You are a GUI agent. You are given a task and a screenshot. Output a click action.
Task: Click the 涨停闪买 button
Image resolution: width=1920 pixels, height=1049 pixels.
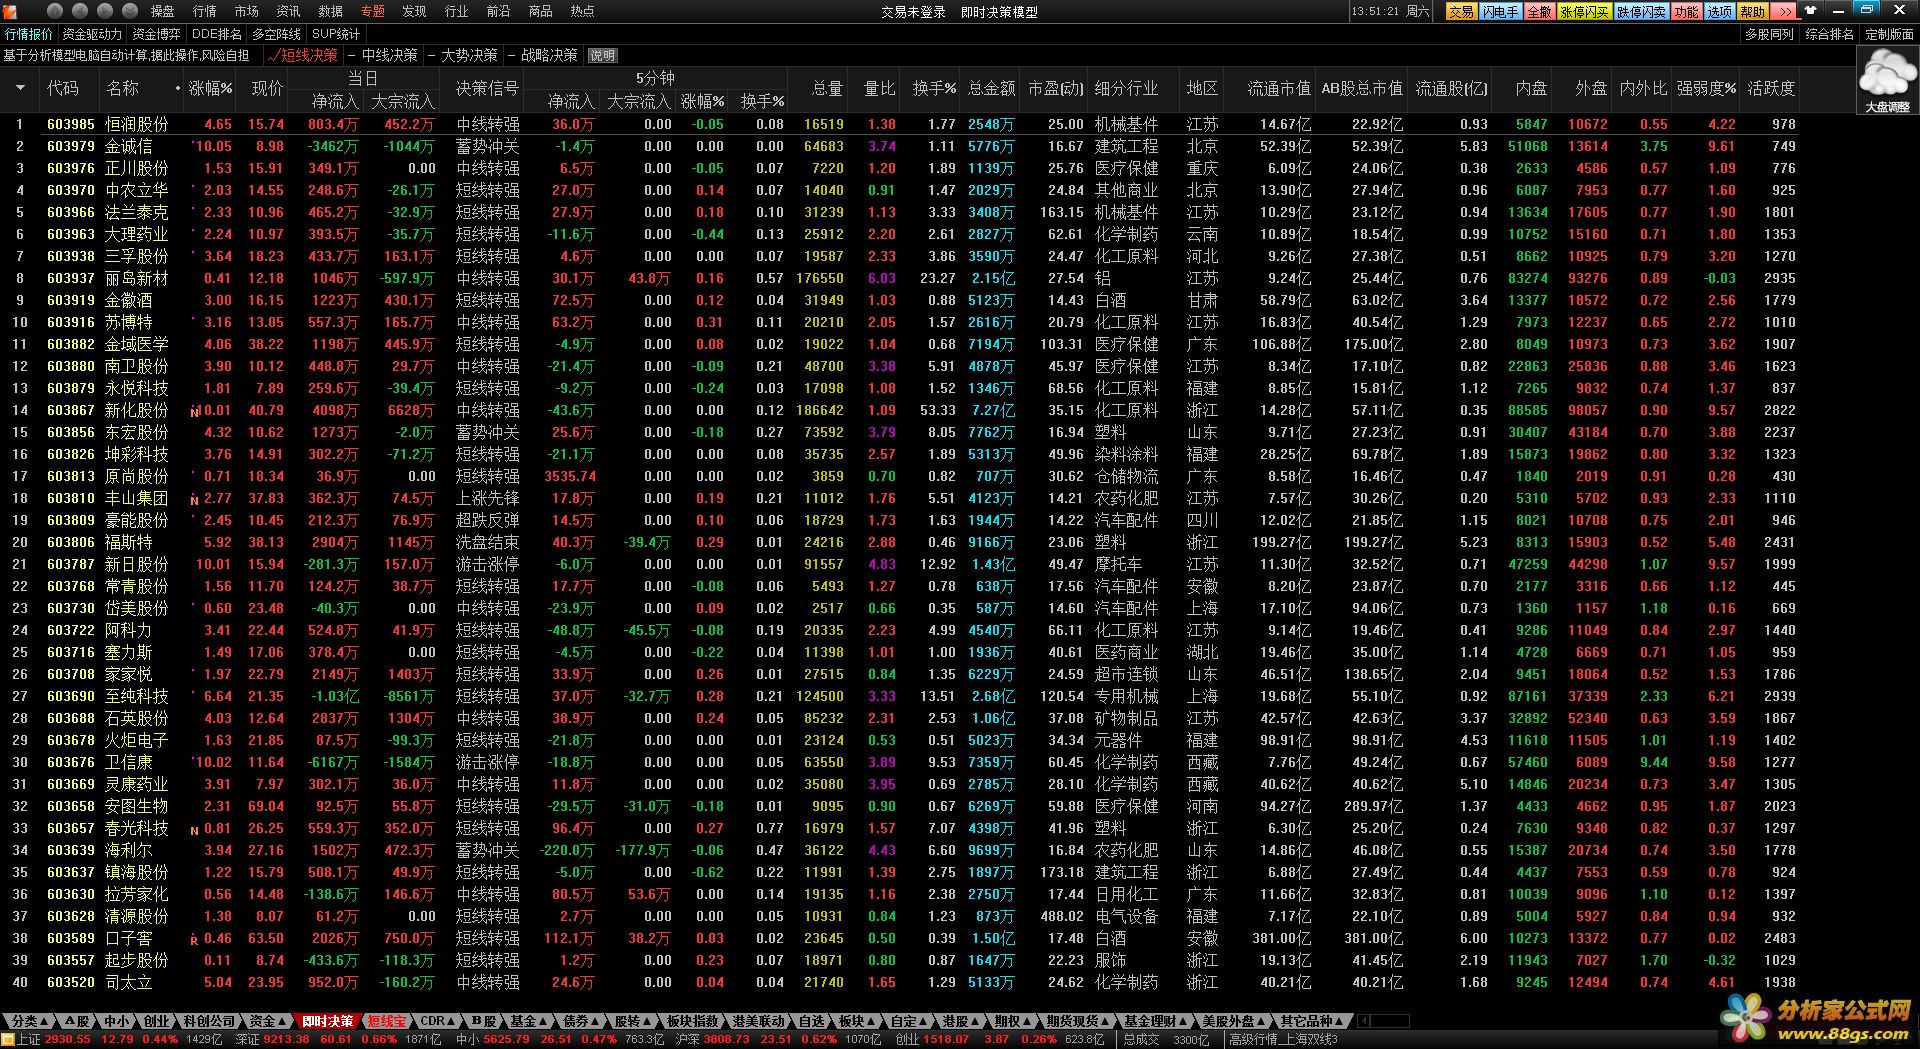pyautogui.click(x=1584, y=11)
